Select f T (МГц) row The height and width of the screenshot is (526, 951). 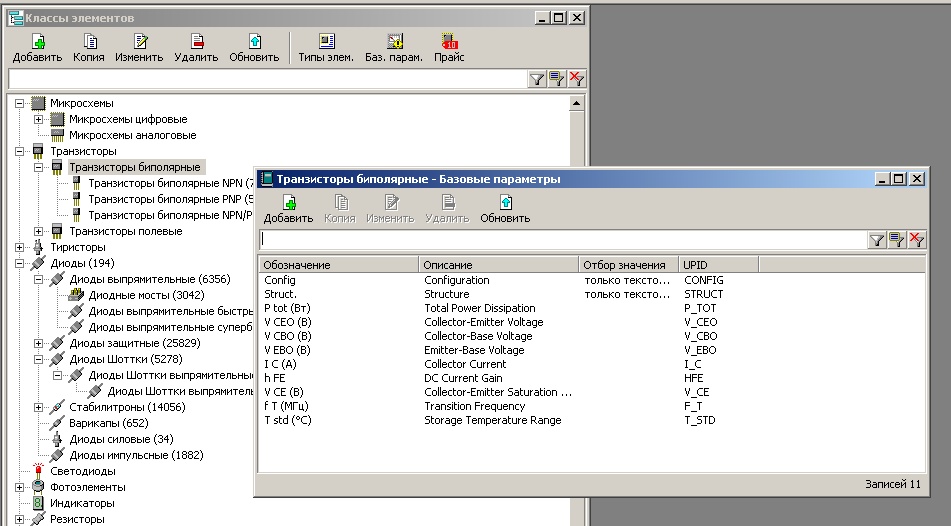point(591,406)
